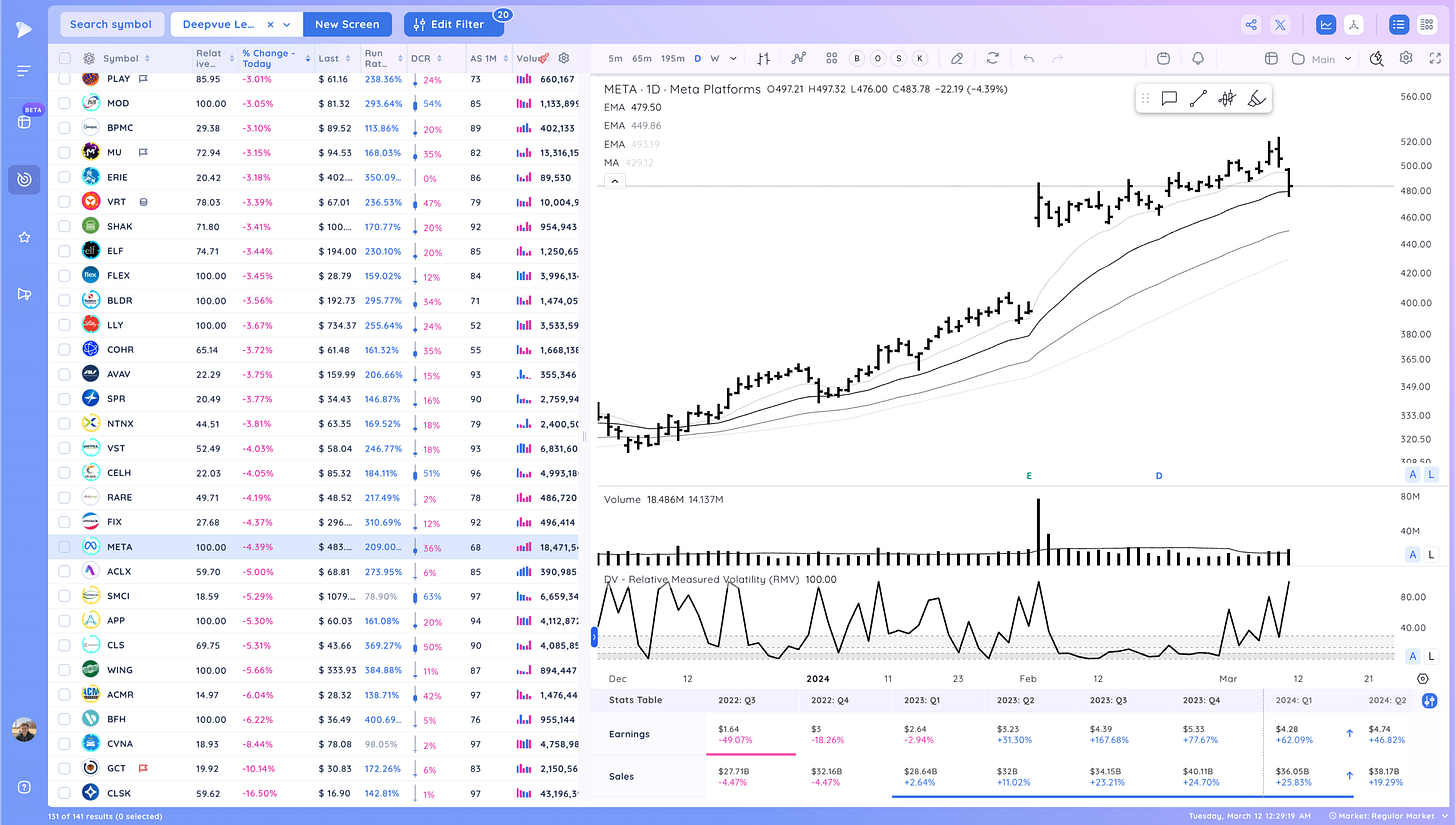The image size is (1456, 825).
Task: Toggle the S marker button on chart toolbar
Action: click(899, 59)
